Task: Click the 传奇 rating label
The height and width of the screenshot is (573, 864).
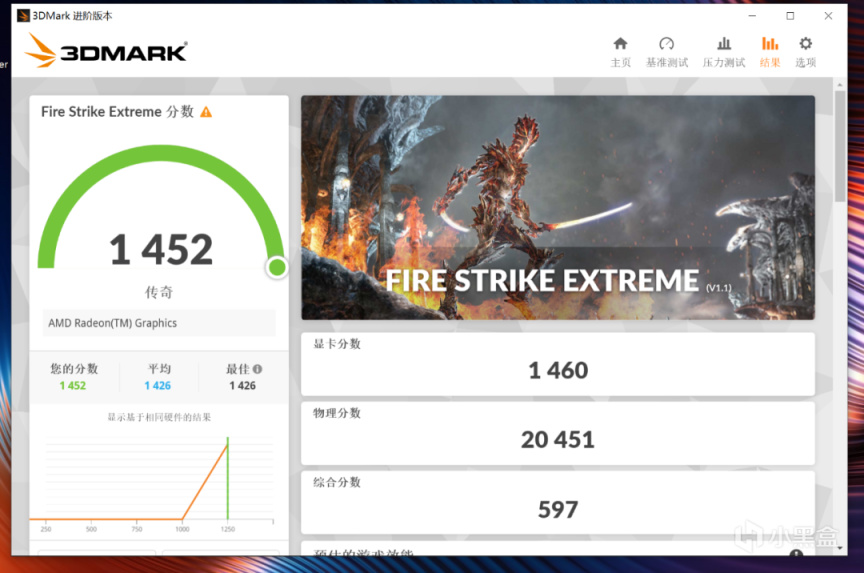Action: [159, 292]
